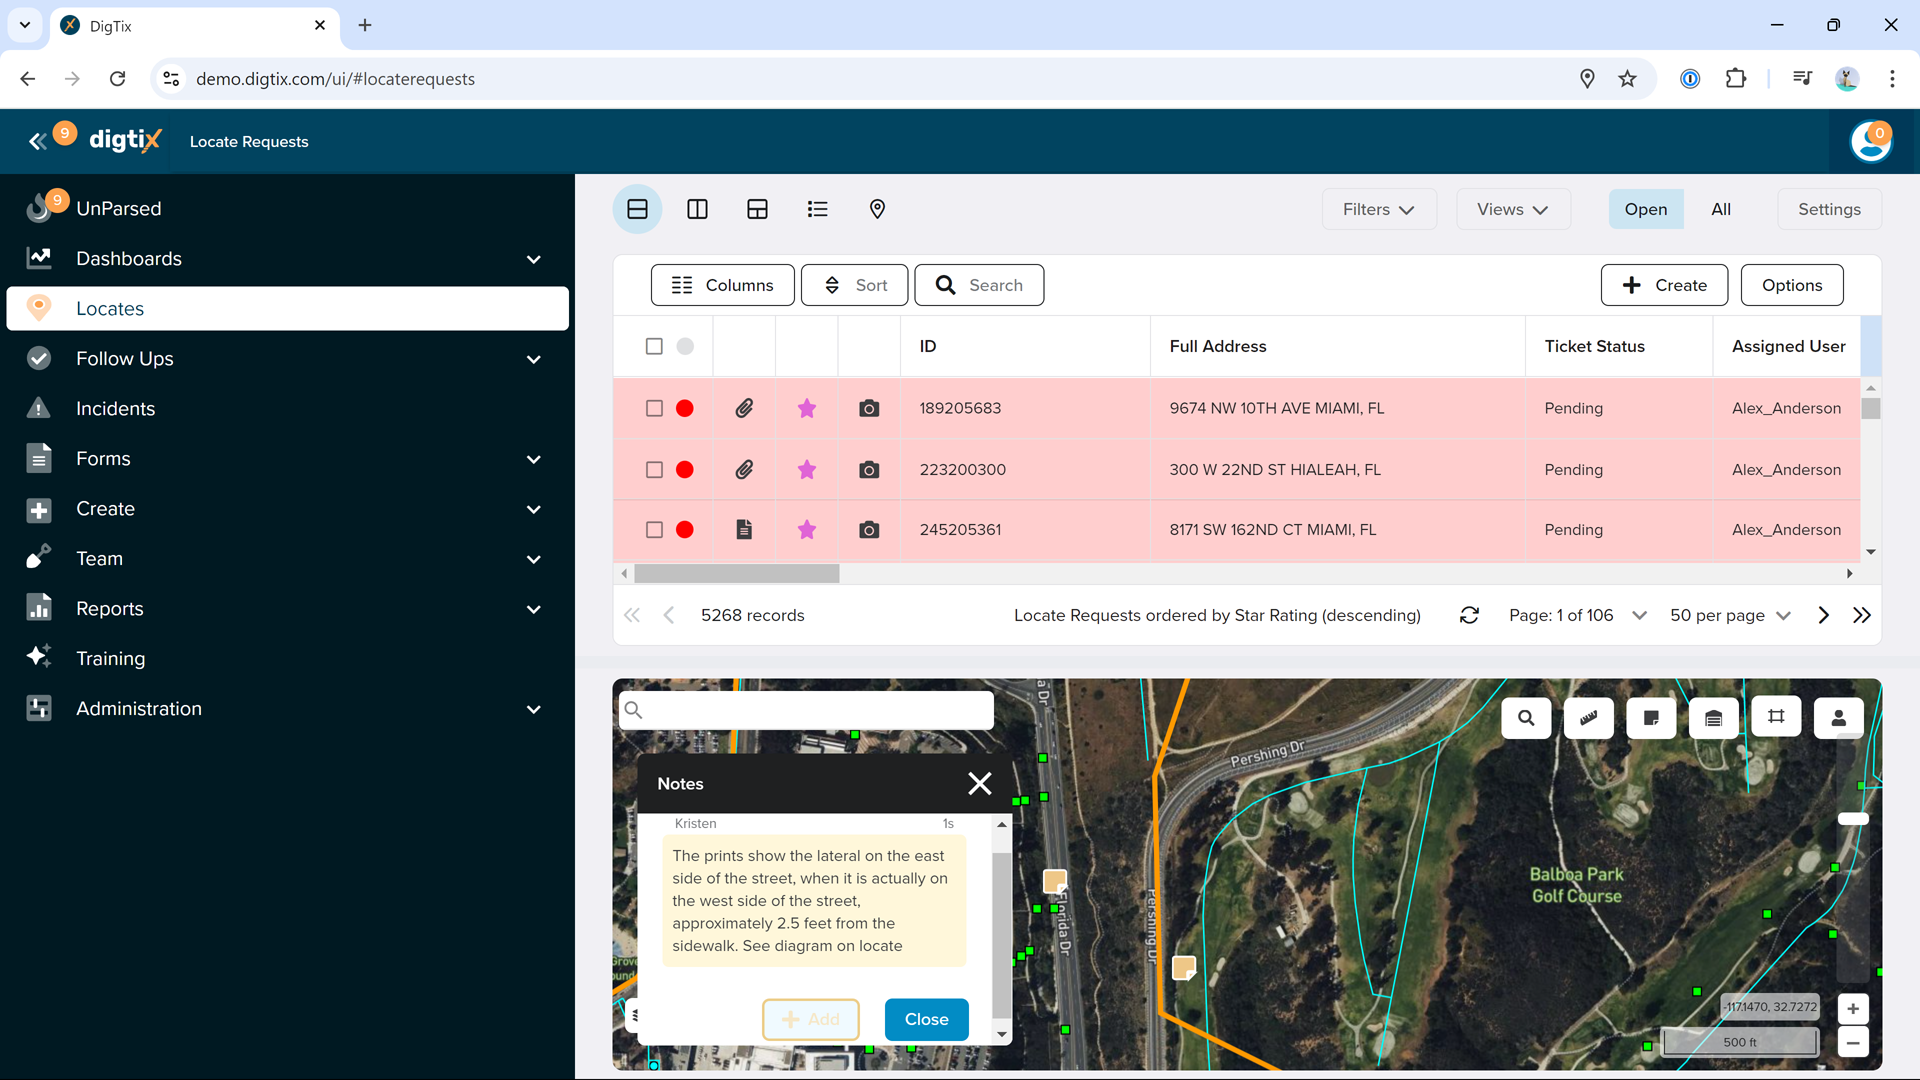The width and height of the screenshot is (1920, 1080).
Task: Click the camera icon for ticket 223200300
Action: click(869, 470)
